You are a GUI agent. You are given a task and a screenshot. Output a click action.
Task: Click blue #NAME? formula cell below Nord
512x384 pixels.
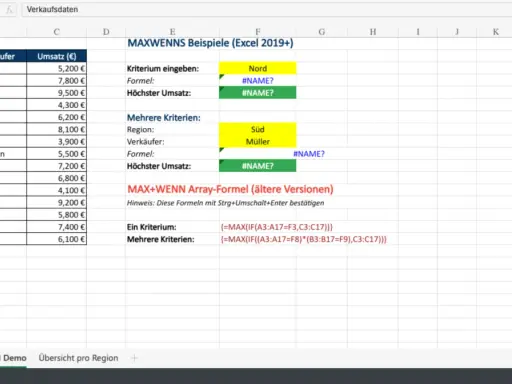click(x=258, y=81)
